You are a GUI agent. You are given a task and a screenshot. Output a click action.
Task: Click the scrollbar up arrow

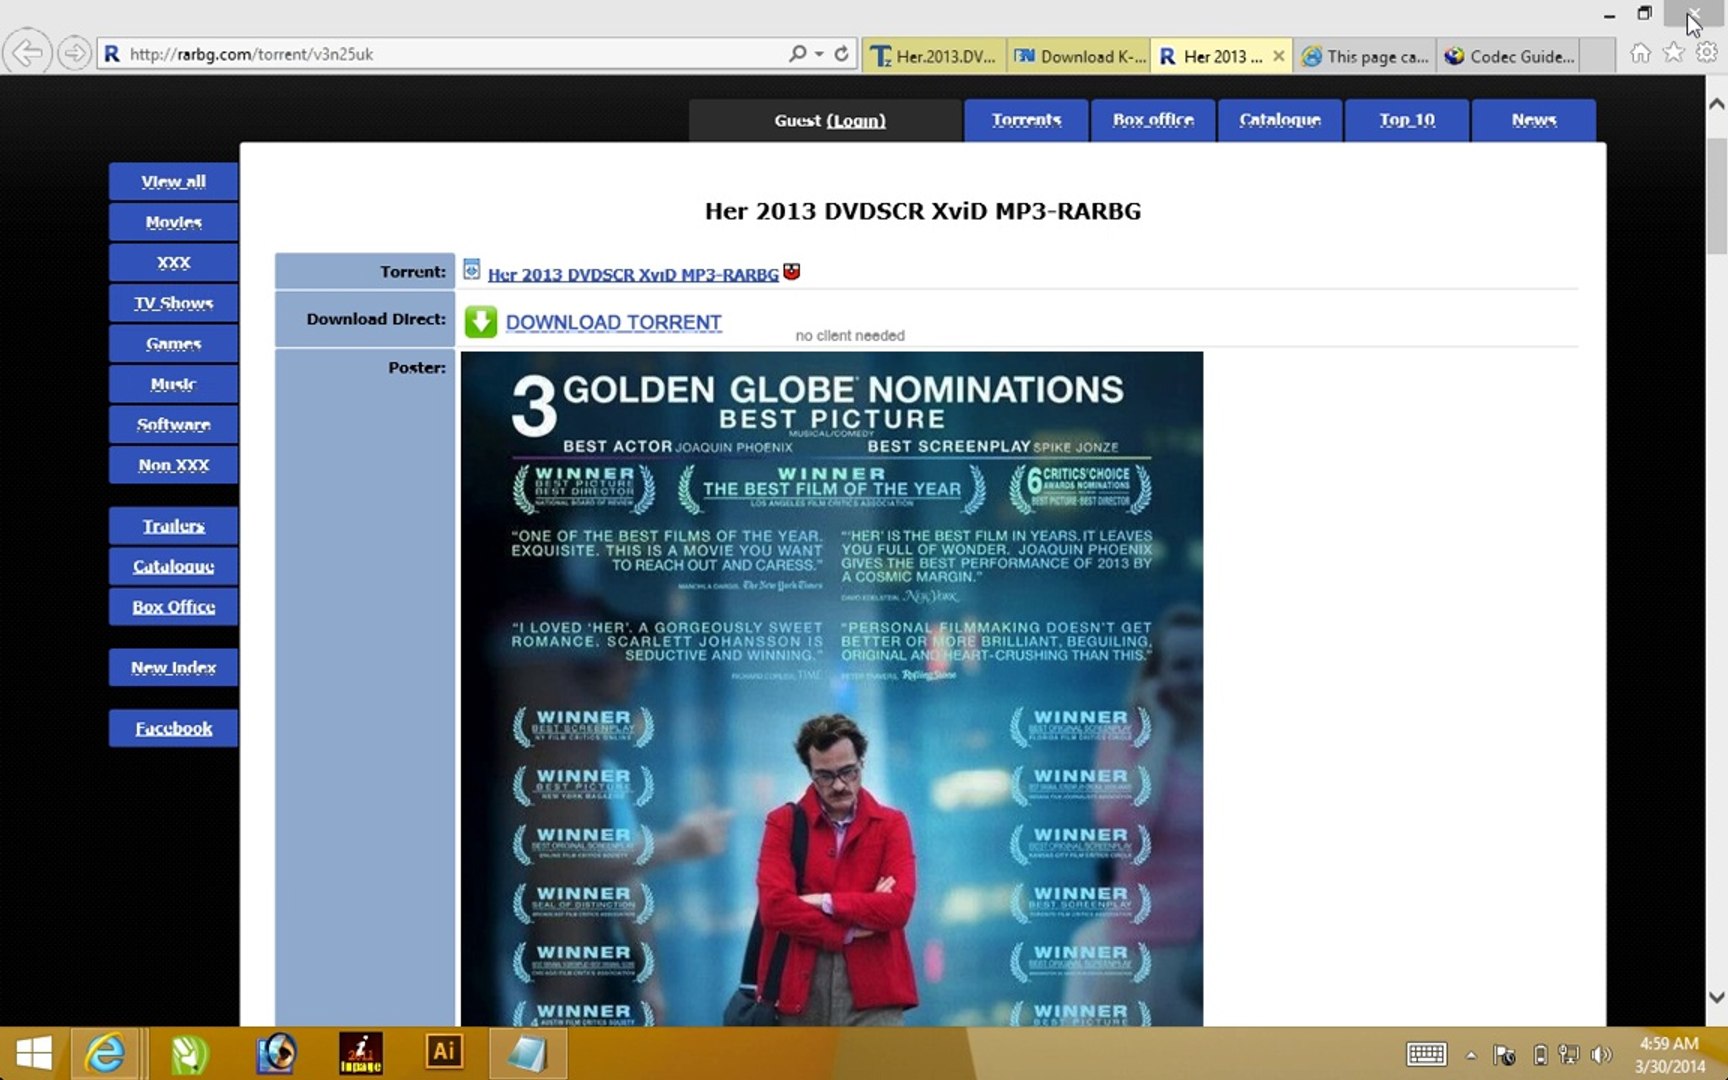(1717, 104)
